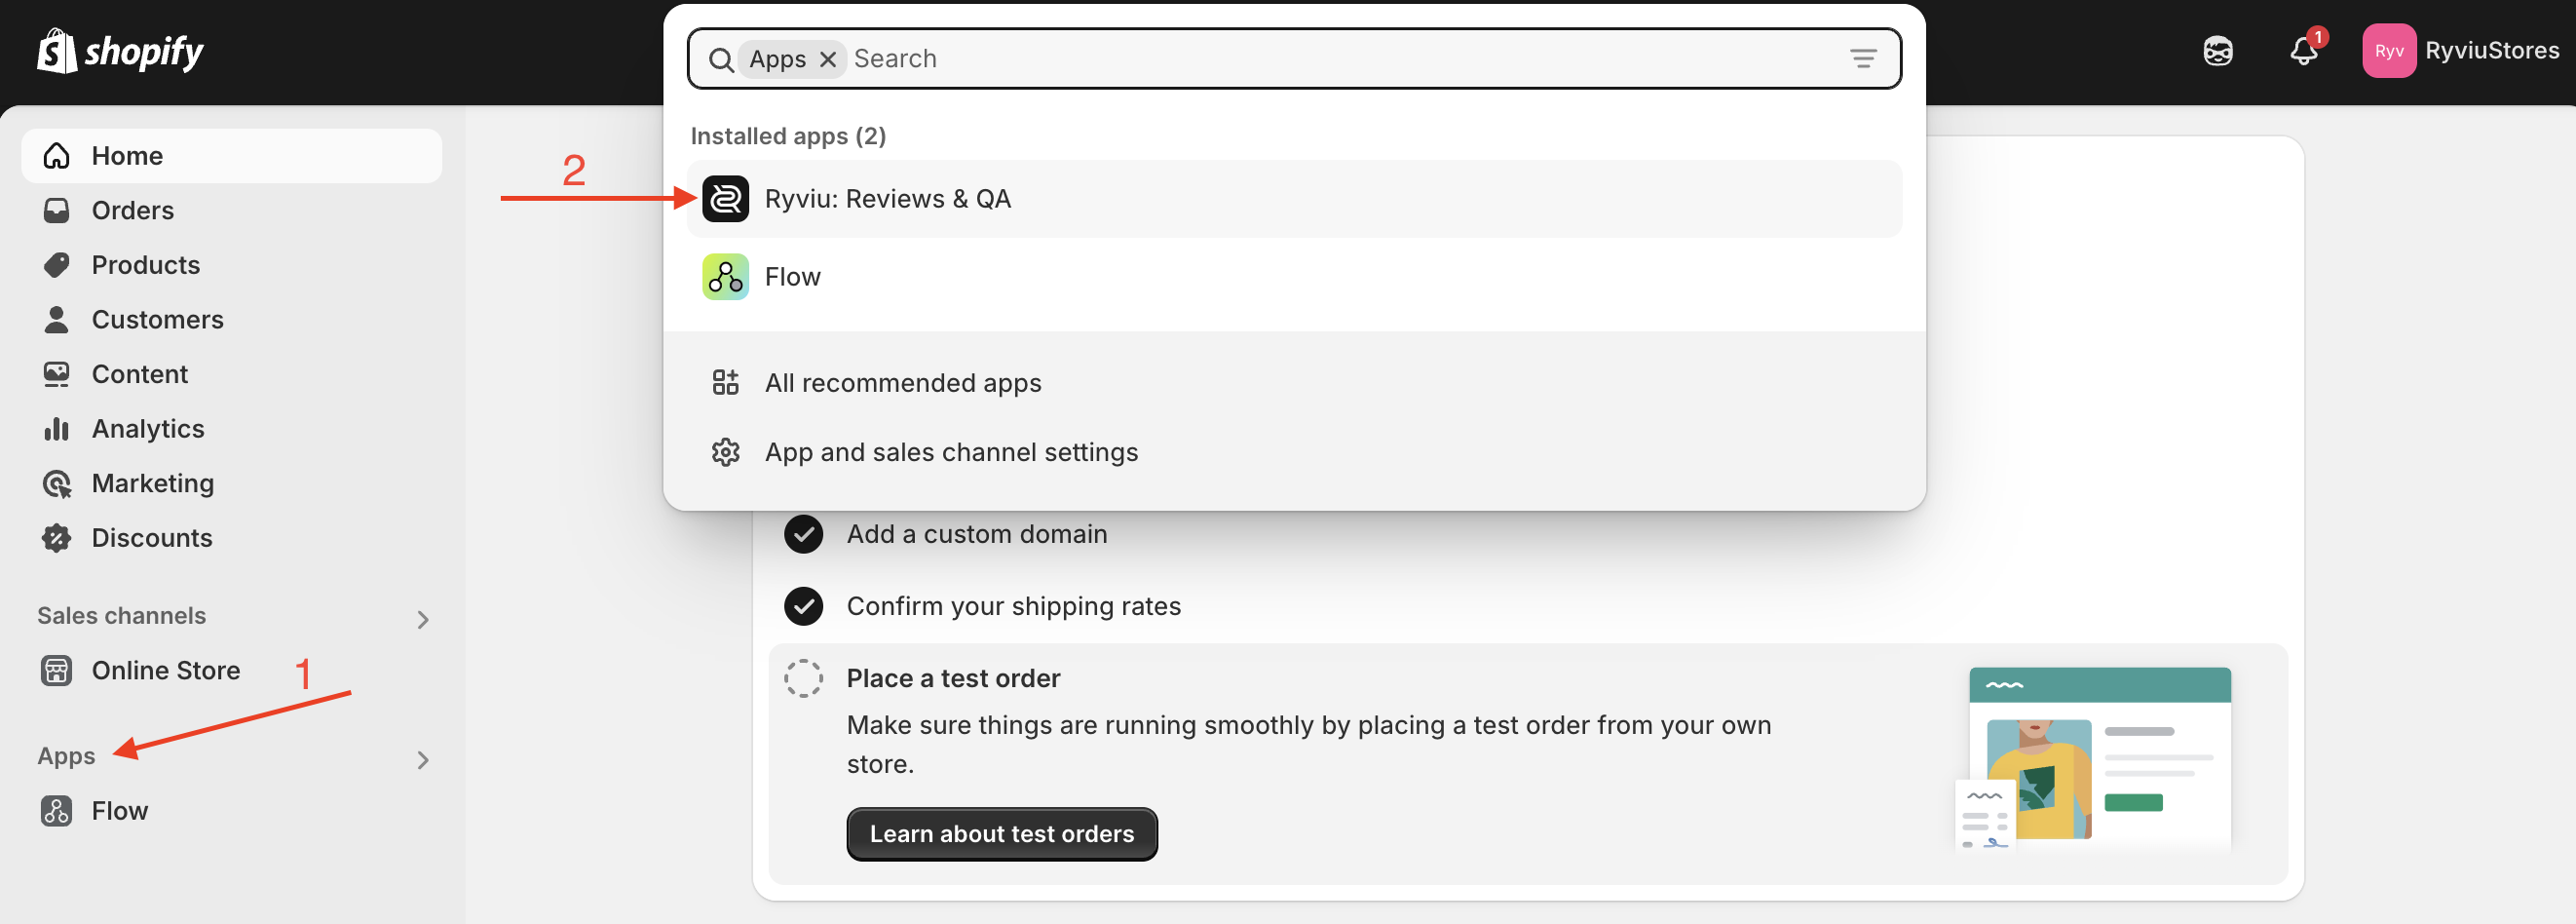Click the search magnifier icon
Viewport: 2576px width, 924px height.
(721, 60)
